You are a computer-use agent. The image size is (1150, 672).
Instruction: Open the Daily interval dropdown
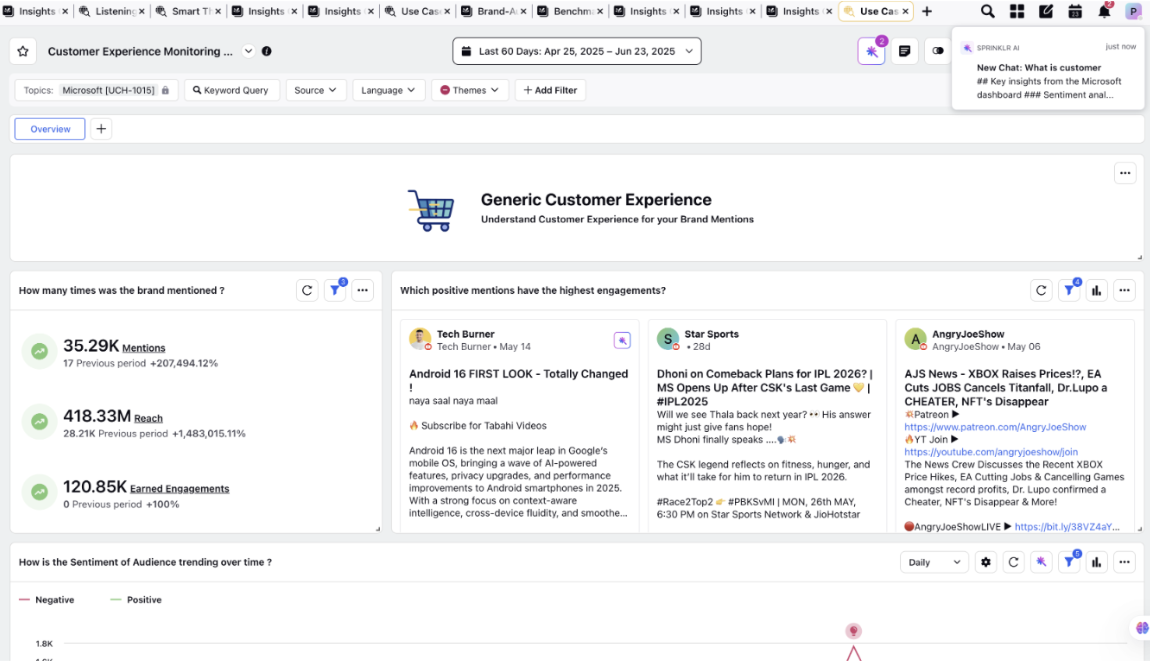tap(934, 562)
